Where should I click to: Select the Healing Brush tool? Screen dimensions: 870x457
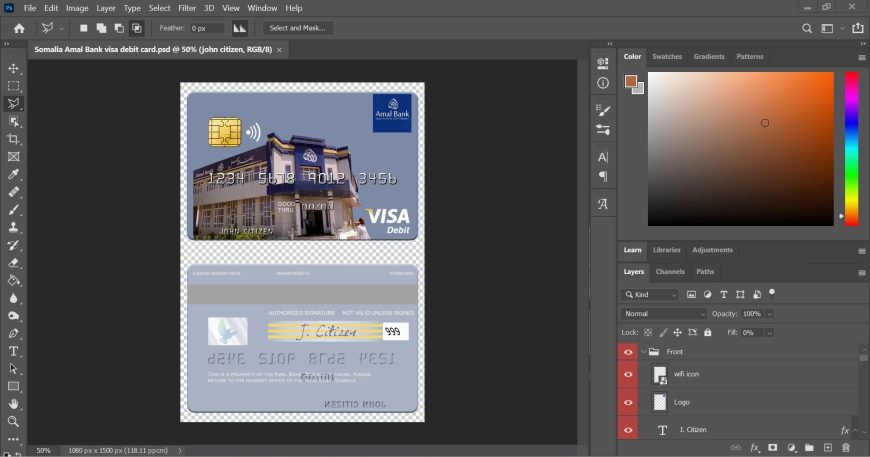coord(13,192)
